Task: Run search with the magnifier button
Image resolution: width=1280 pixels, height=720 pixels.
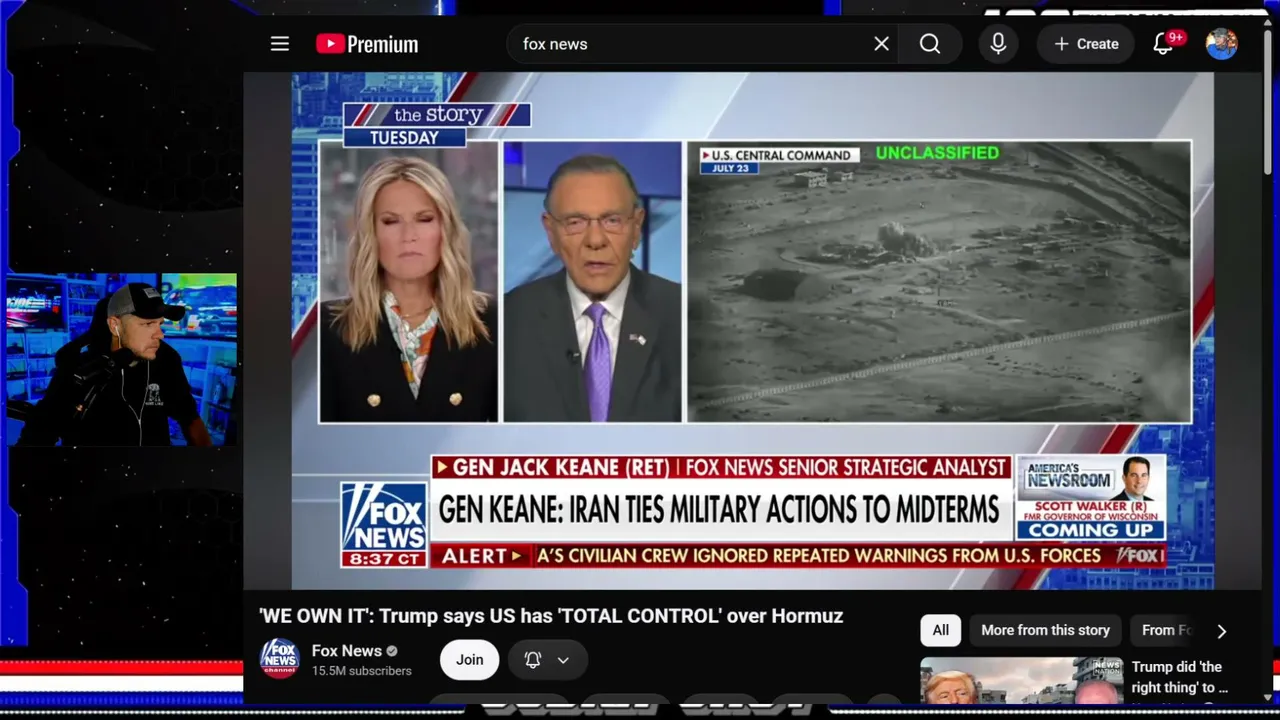Action: pos(930,44)
